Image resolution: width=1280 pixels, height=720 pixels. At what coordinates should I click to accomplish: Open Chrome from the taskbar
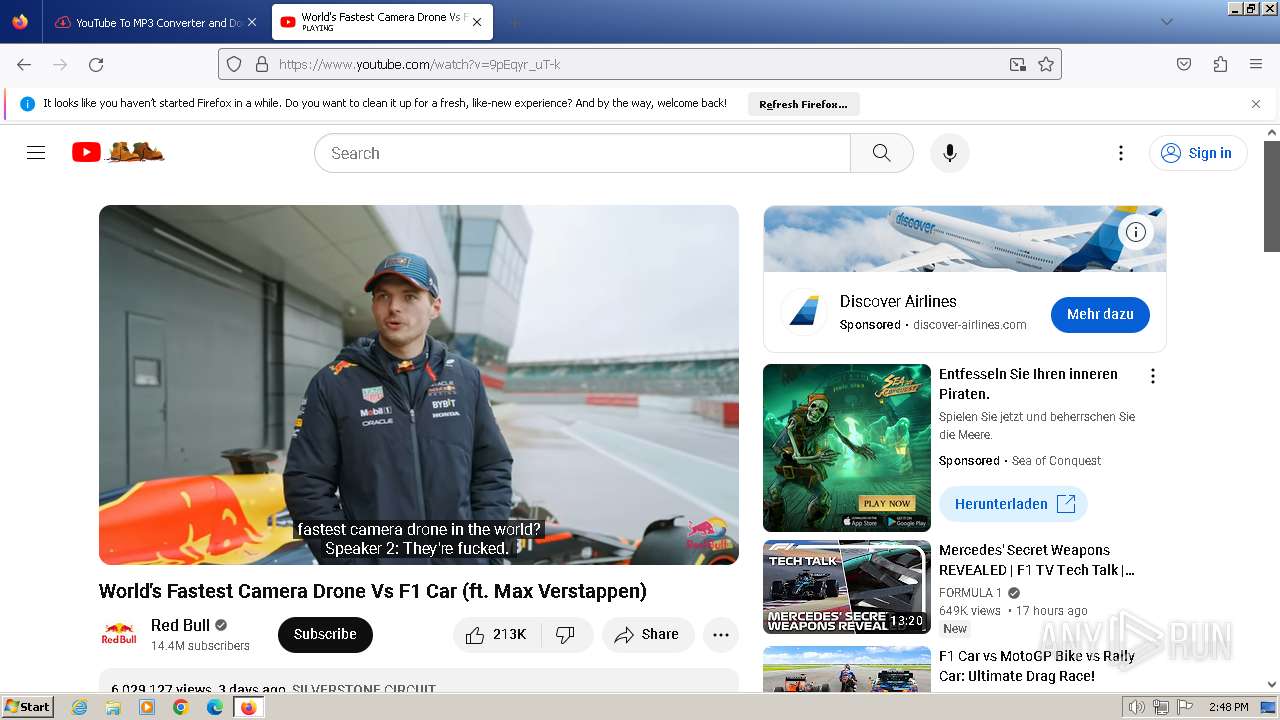pyautogui.click(x=181, y=707)
